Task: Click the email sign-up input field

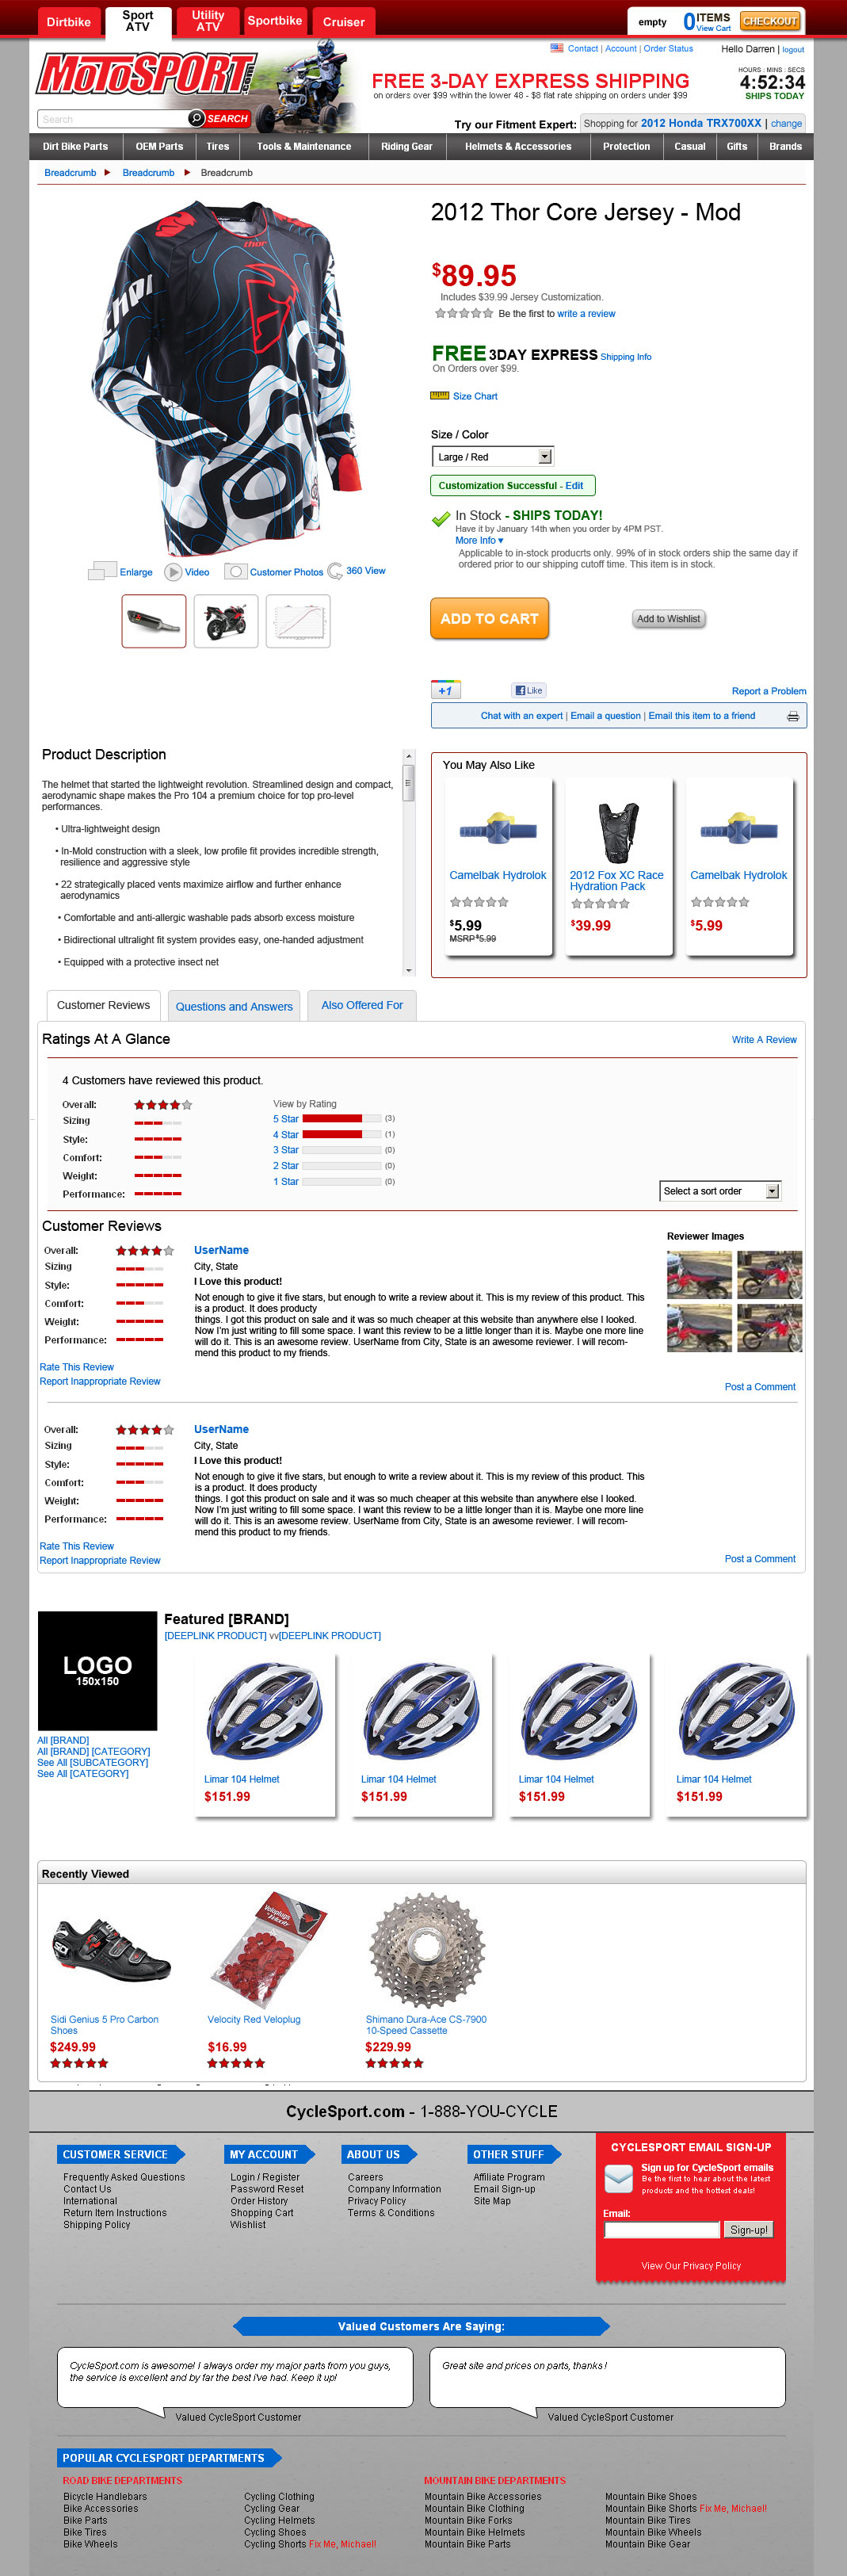Action: click(661, 2230)
